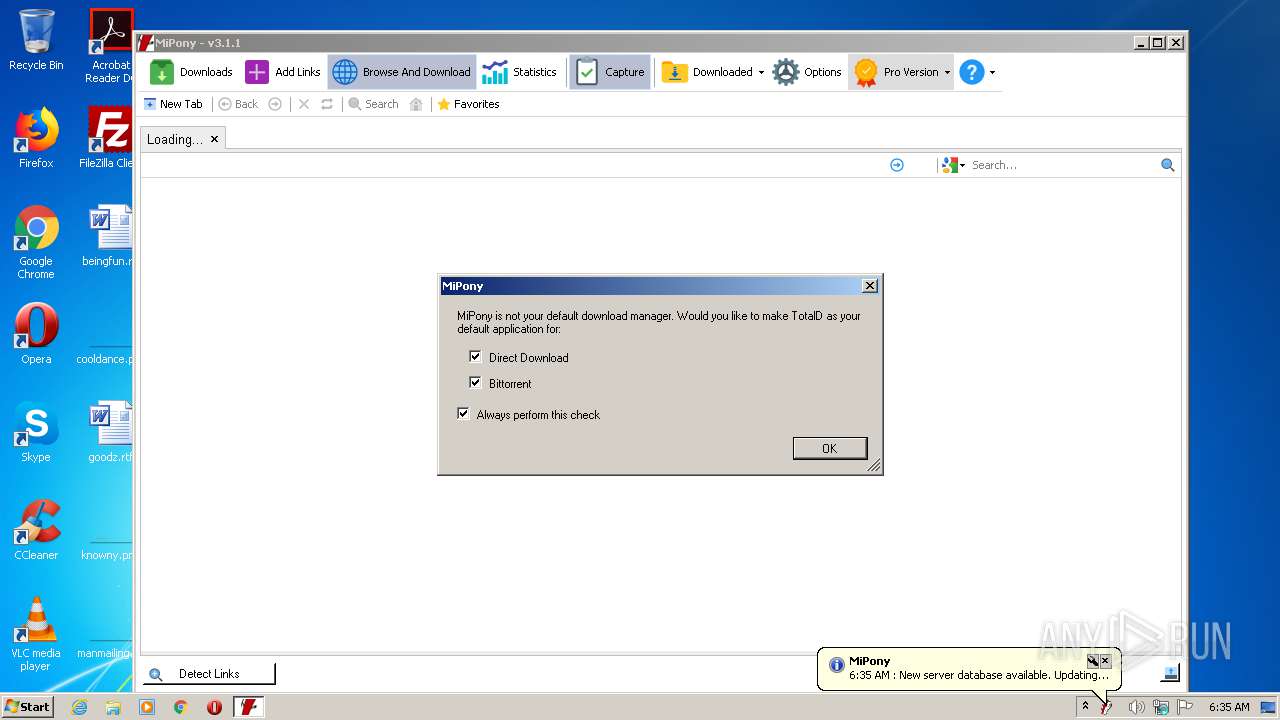The height and width of the screenshot is (720, 1280).
Task: Click the Pro Version badge
Action: (x=896, y=72)
